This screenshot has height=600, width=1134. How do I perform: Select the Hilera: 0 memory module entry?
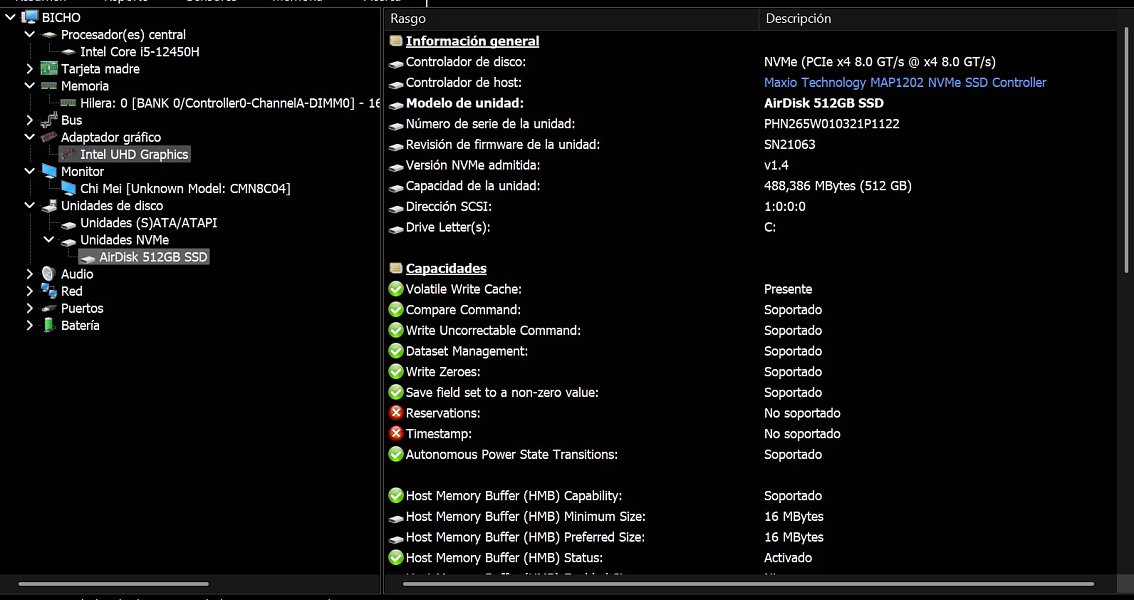230,103
